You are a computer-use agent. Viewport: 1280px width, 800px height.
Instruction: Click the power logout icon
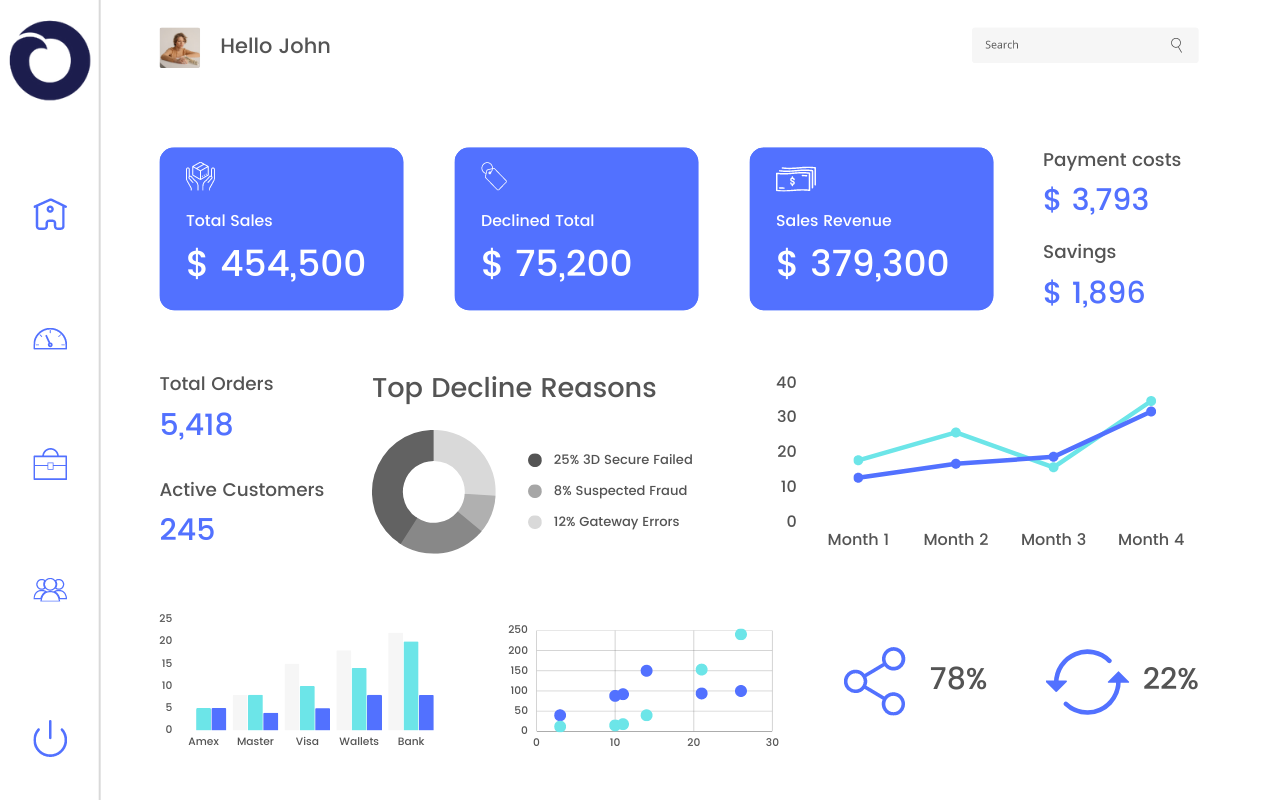click(50, 739)
